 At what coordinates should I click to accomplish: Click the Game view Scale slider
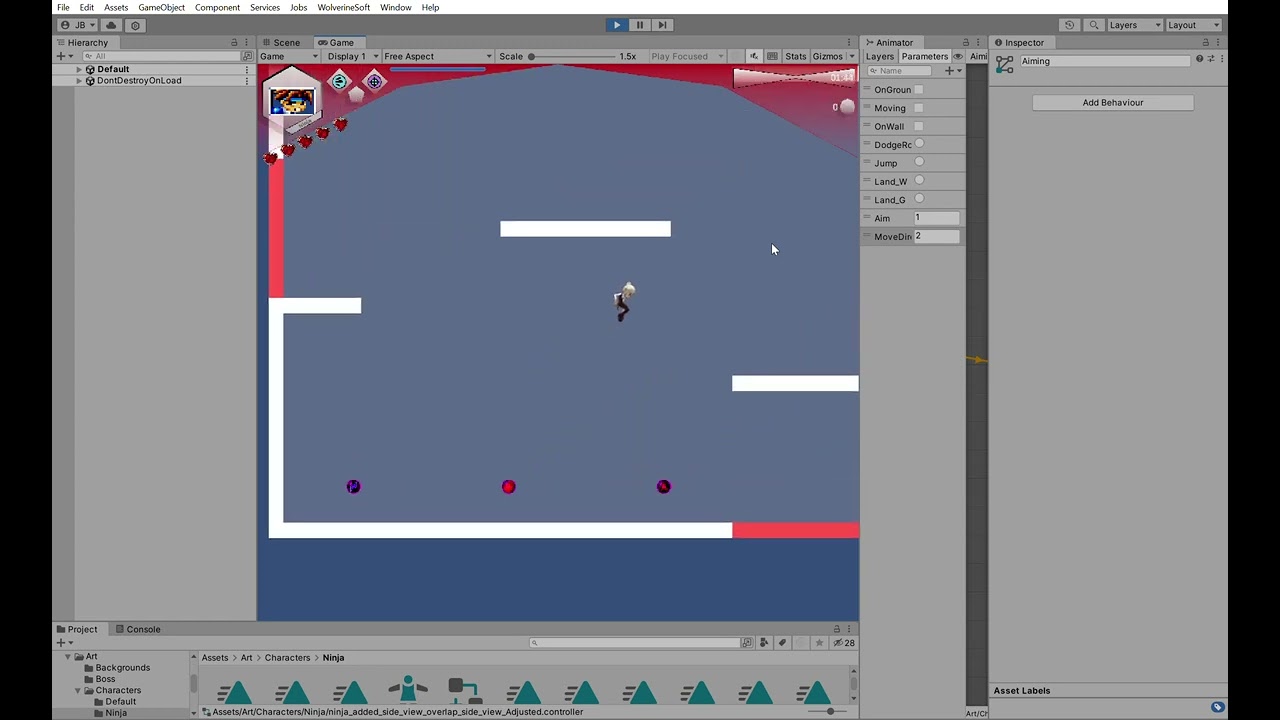574,56
